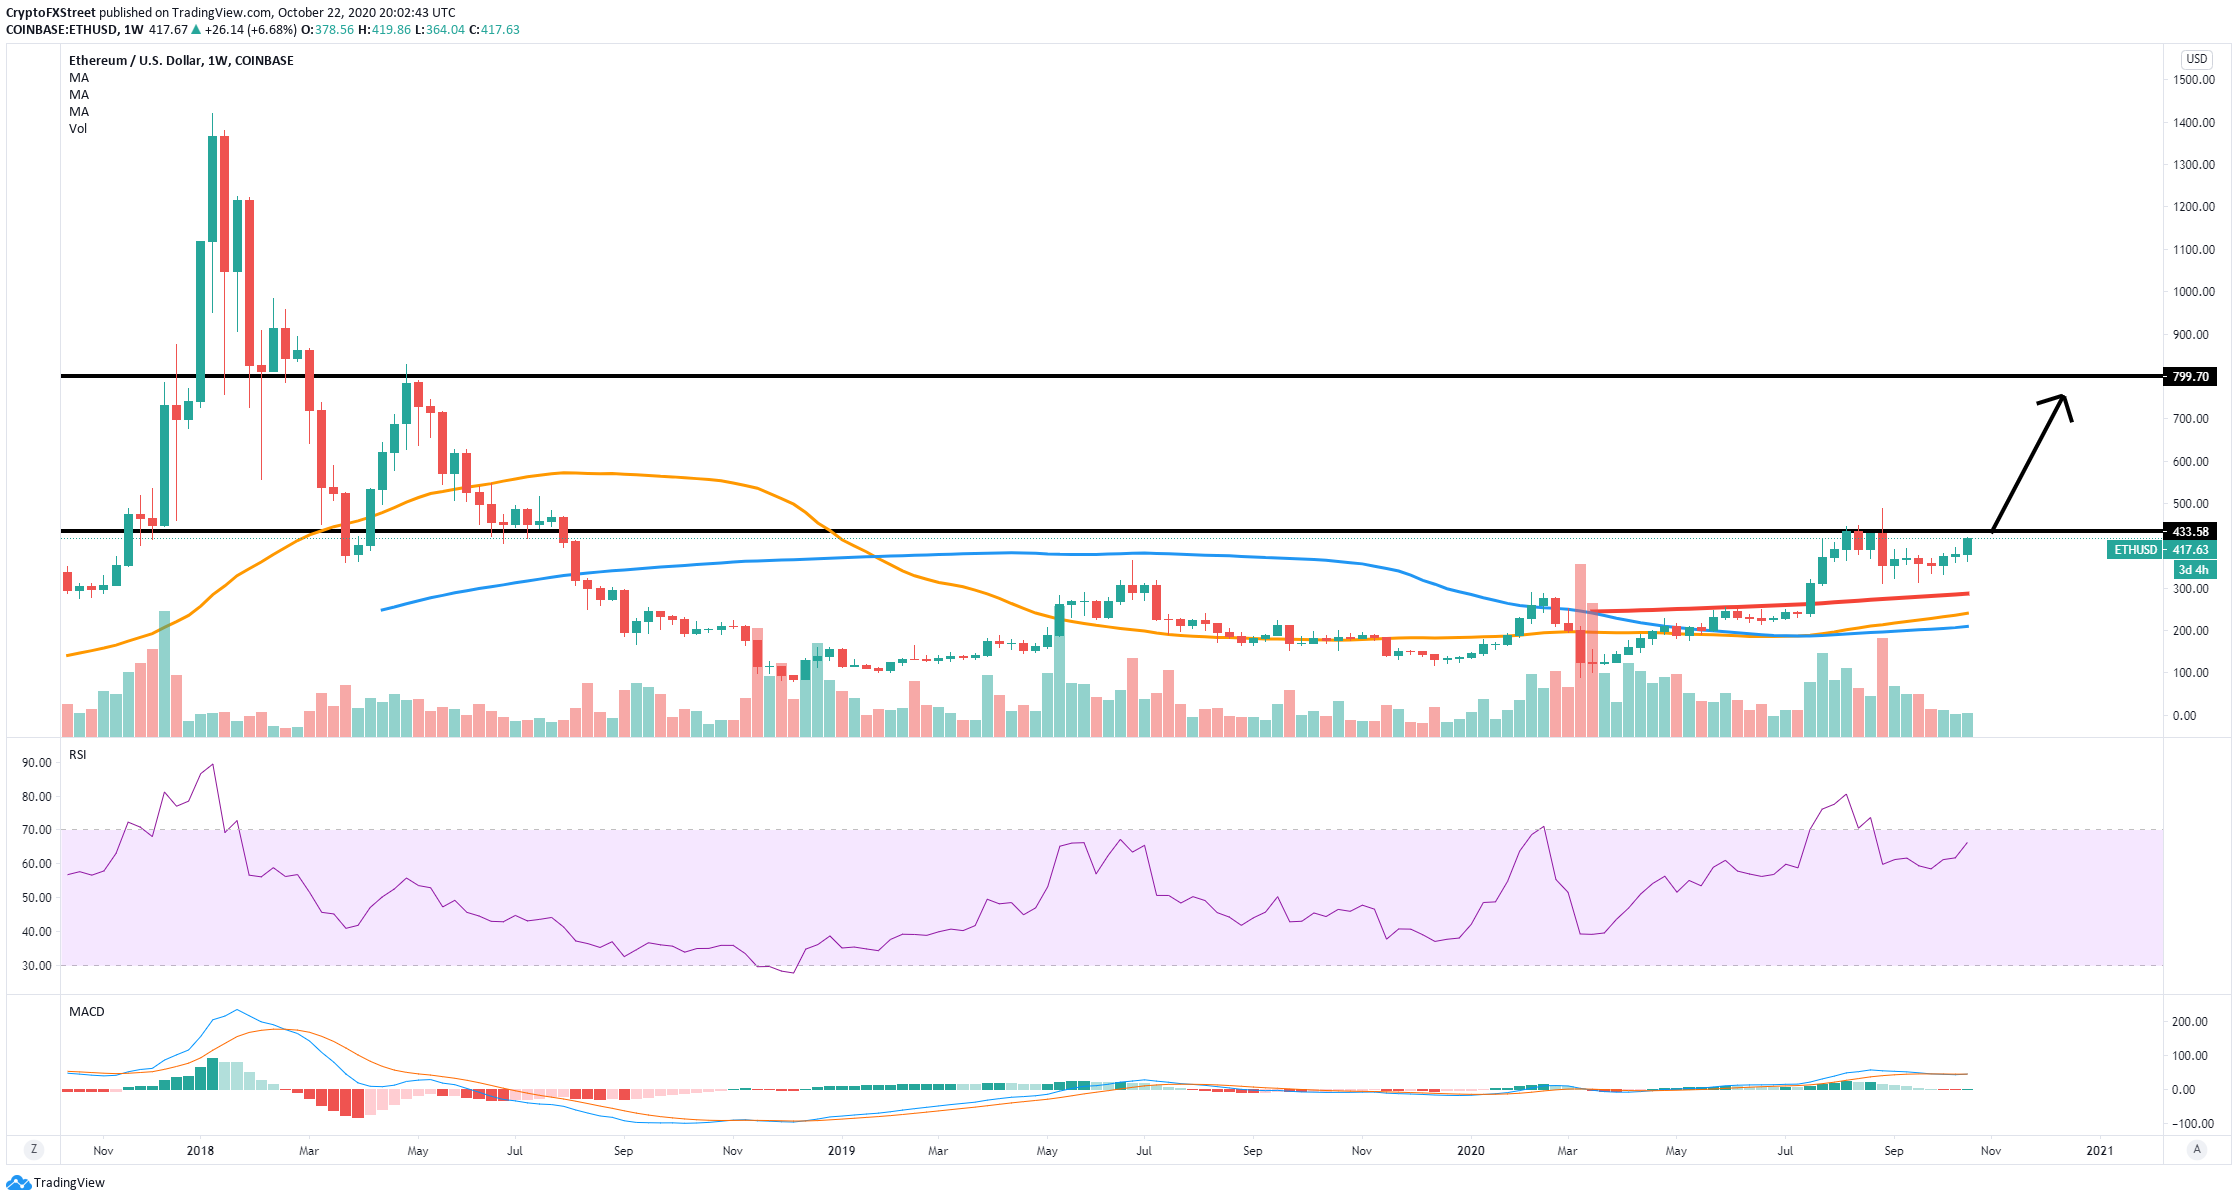
Task: Open the USD currency selector
Action: (2197, 59)
